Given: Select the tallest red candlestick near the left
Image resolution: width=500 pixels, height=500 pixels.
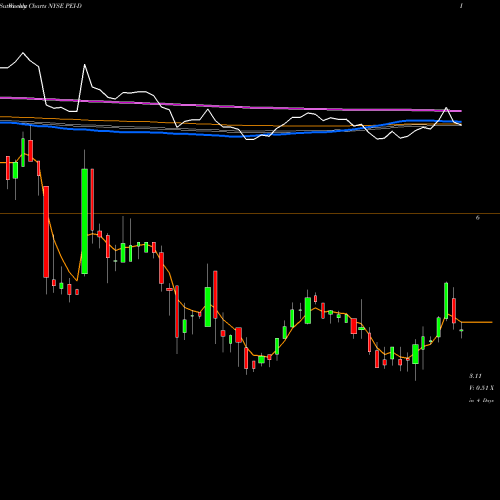Looking at the screenshot, I should pyautogui.click(x=46, y=232).
